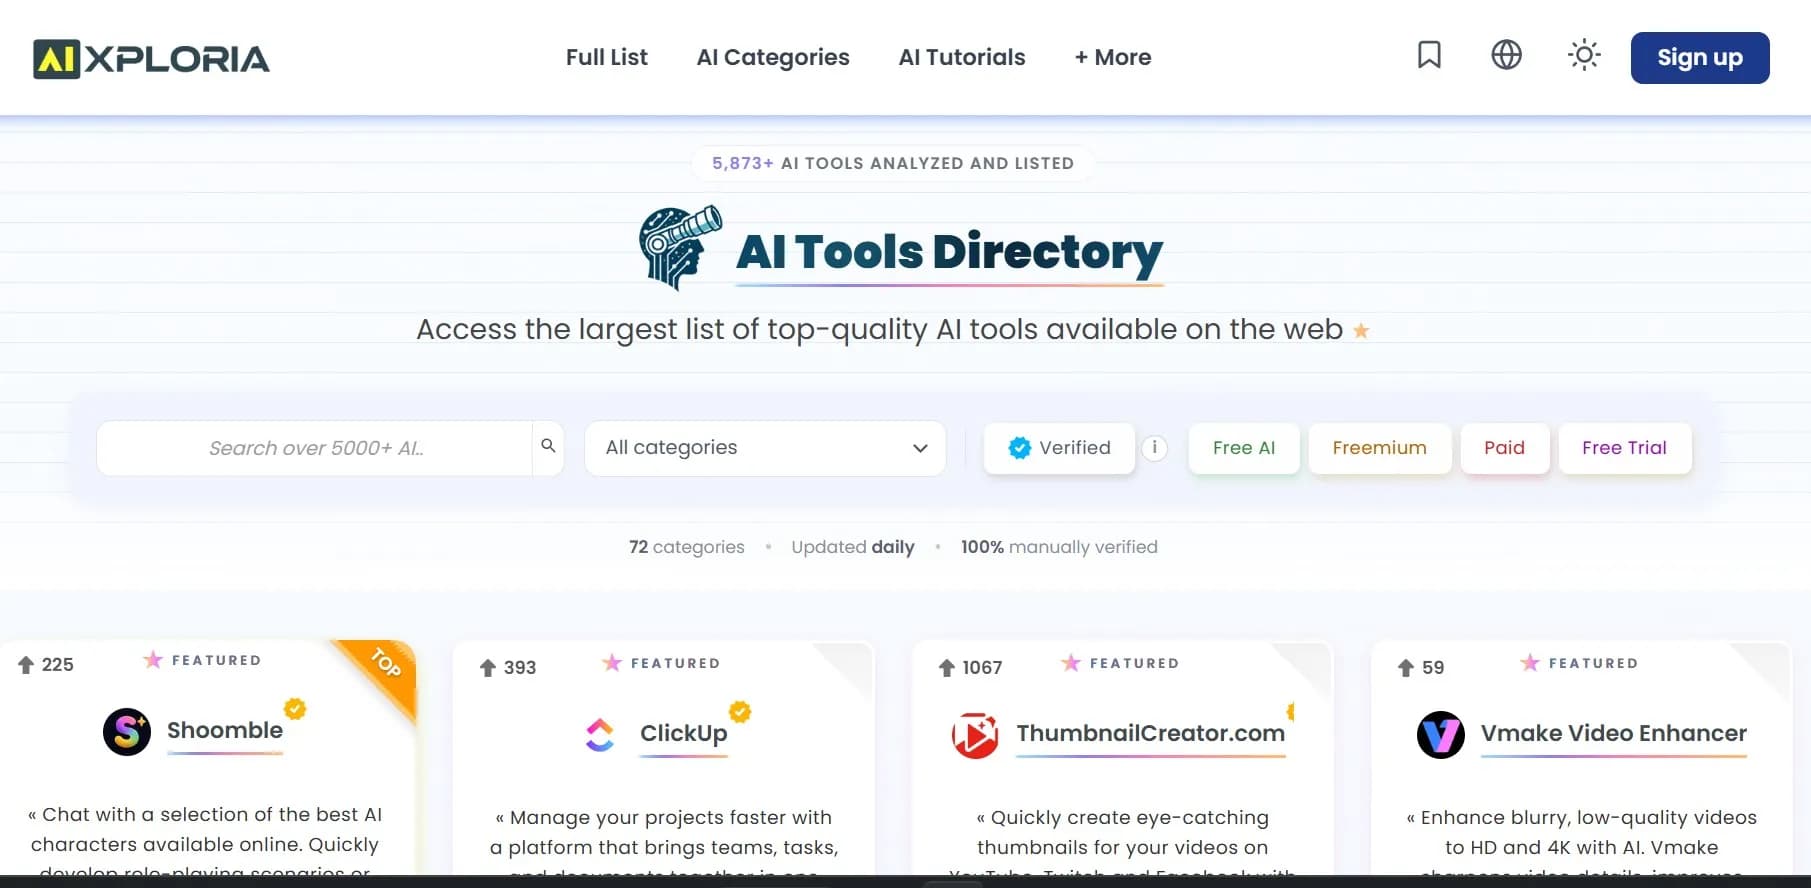Filter by Free Trial tools

click(x=1625, y=448)
